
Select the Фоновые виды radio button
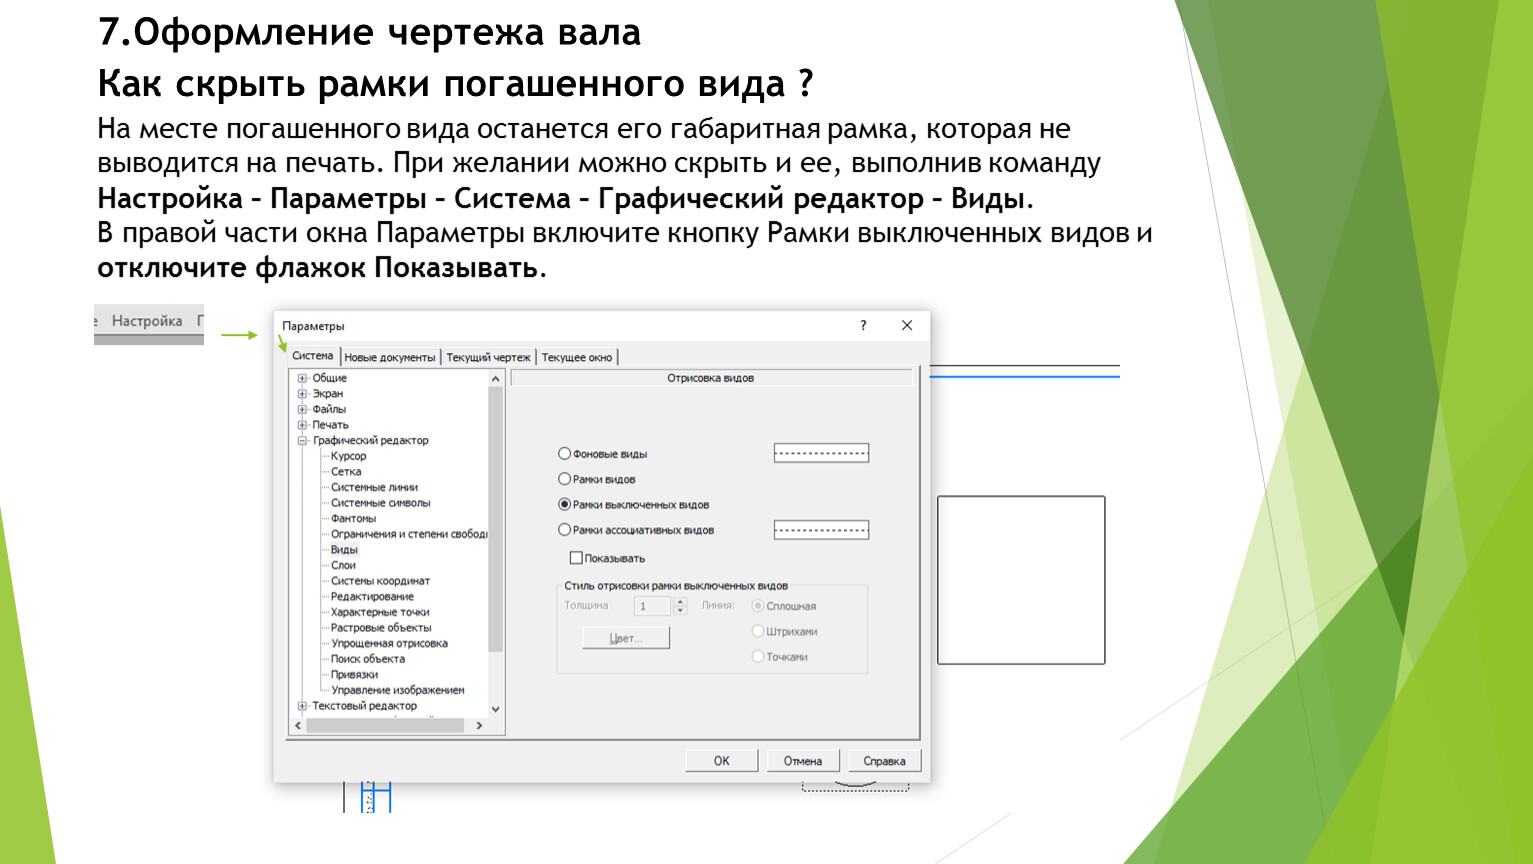coord(565,454)
